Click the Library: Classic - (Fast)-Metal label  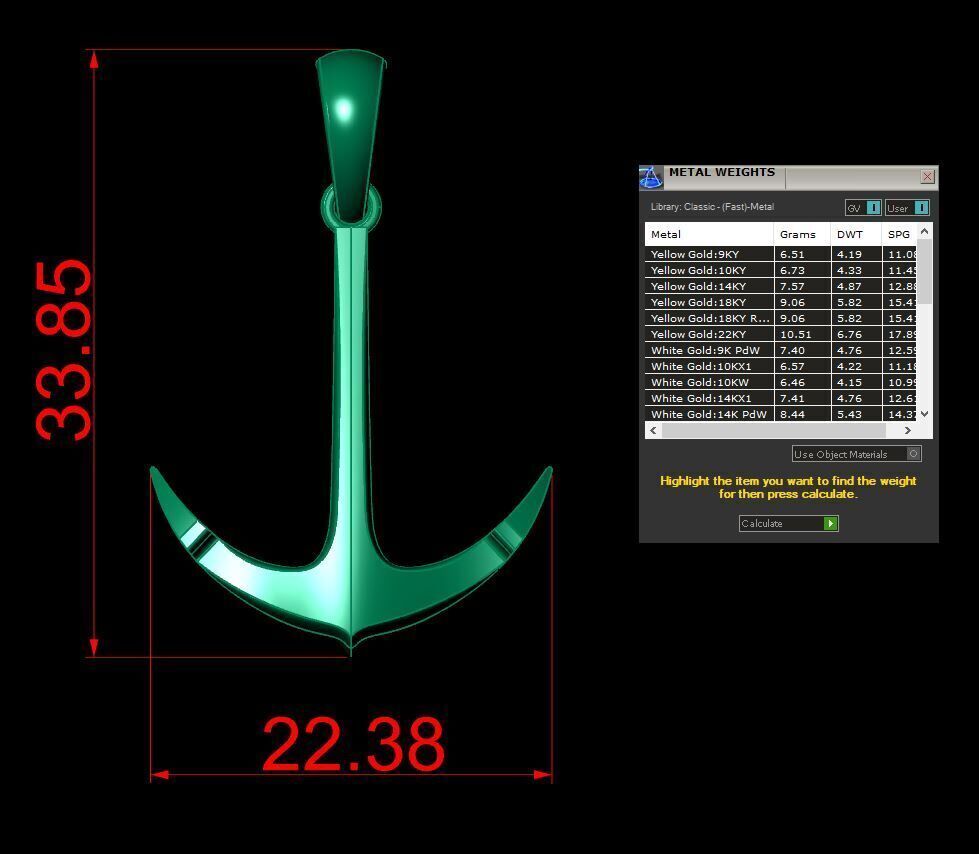point(712,207)
